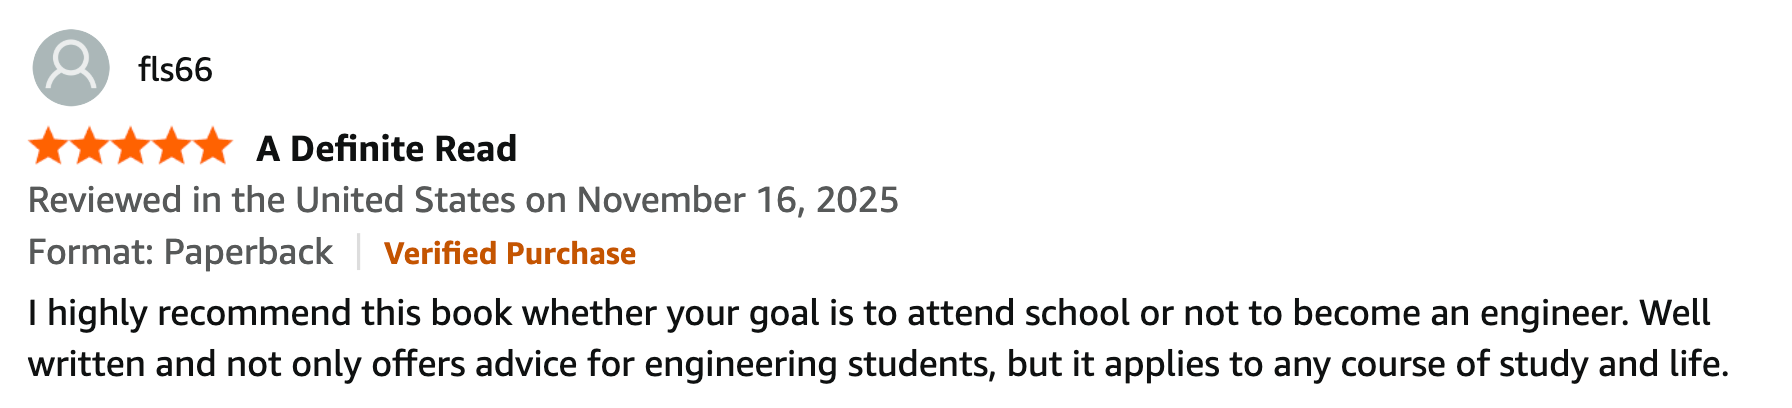1792x408 pixels.
Task: Click the fls66 profile avatar icon
Action: click(x=70, y=68)
